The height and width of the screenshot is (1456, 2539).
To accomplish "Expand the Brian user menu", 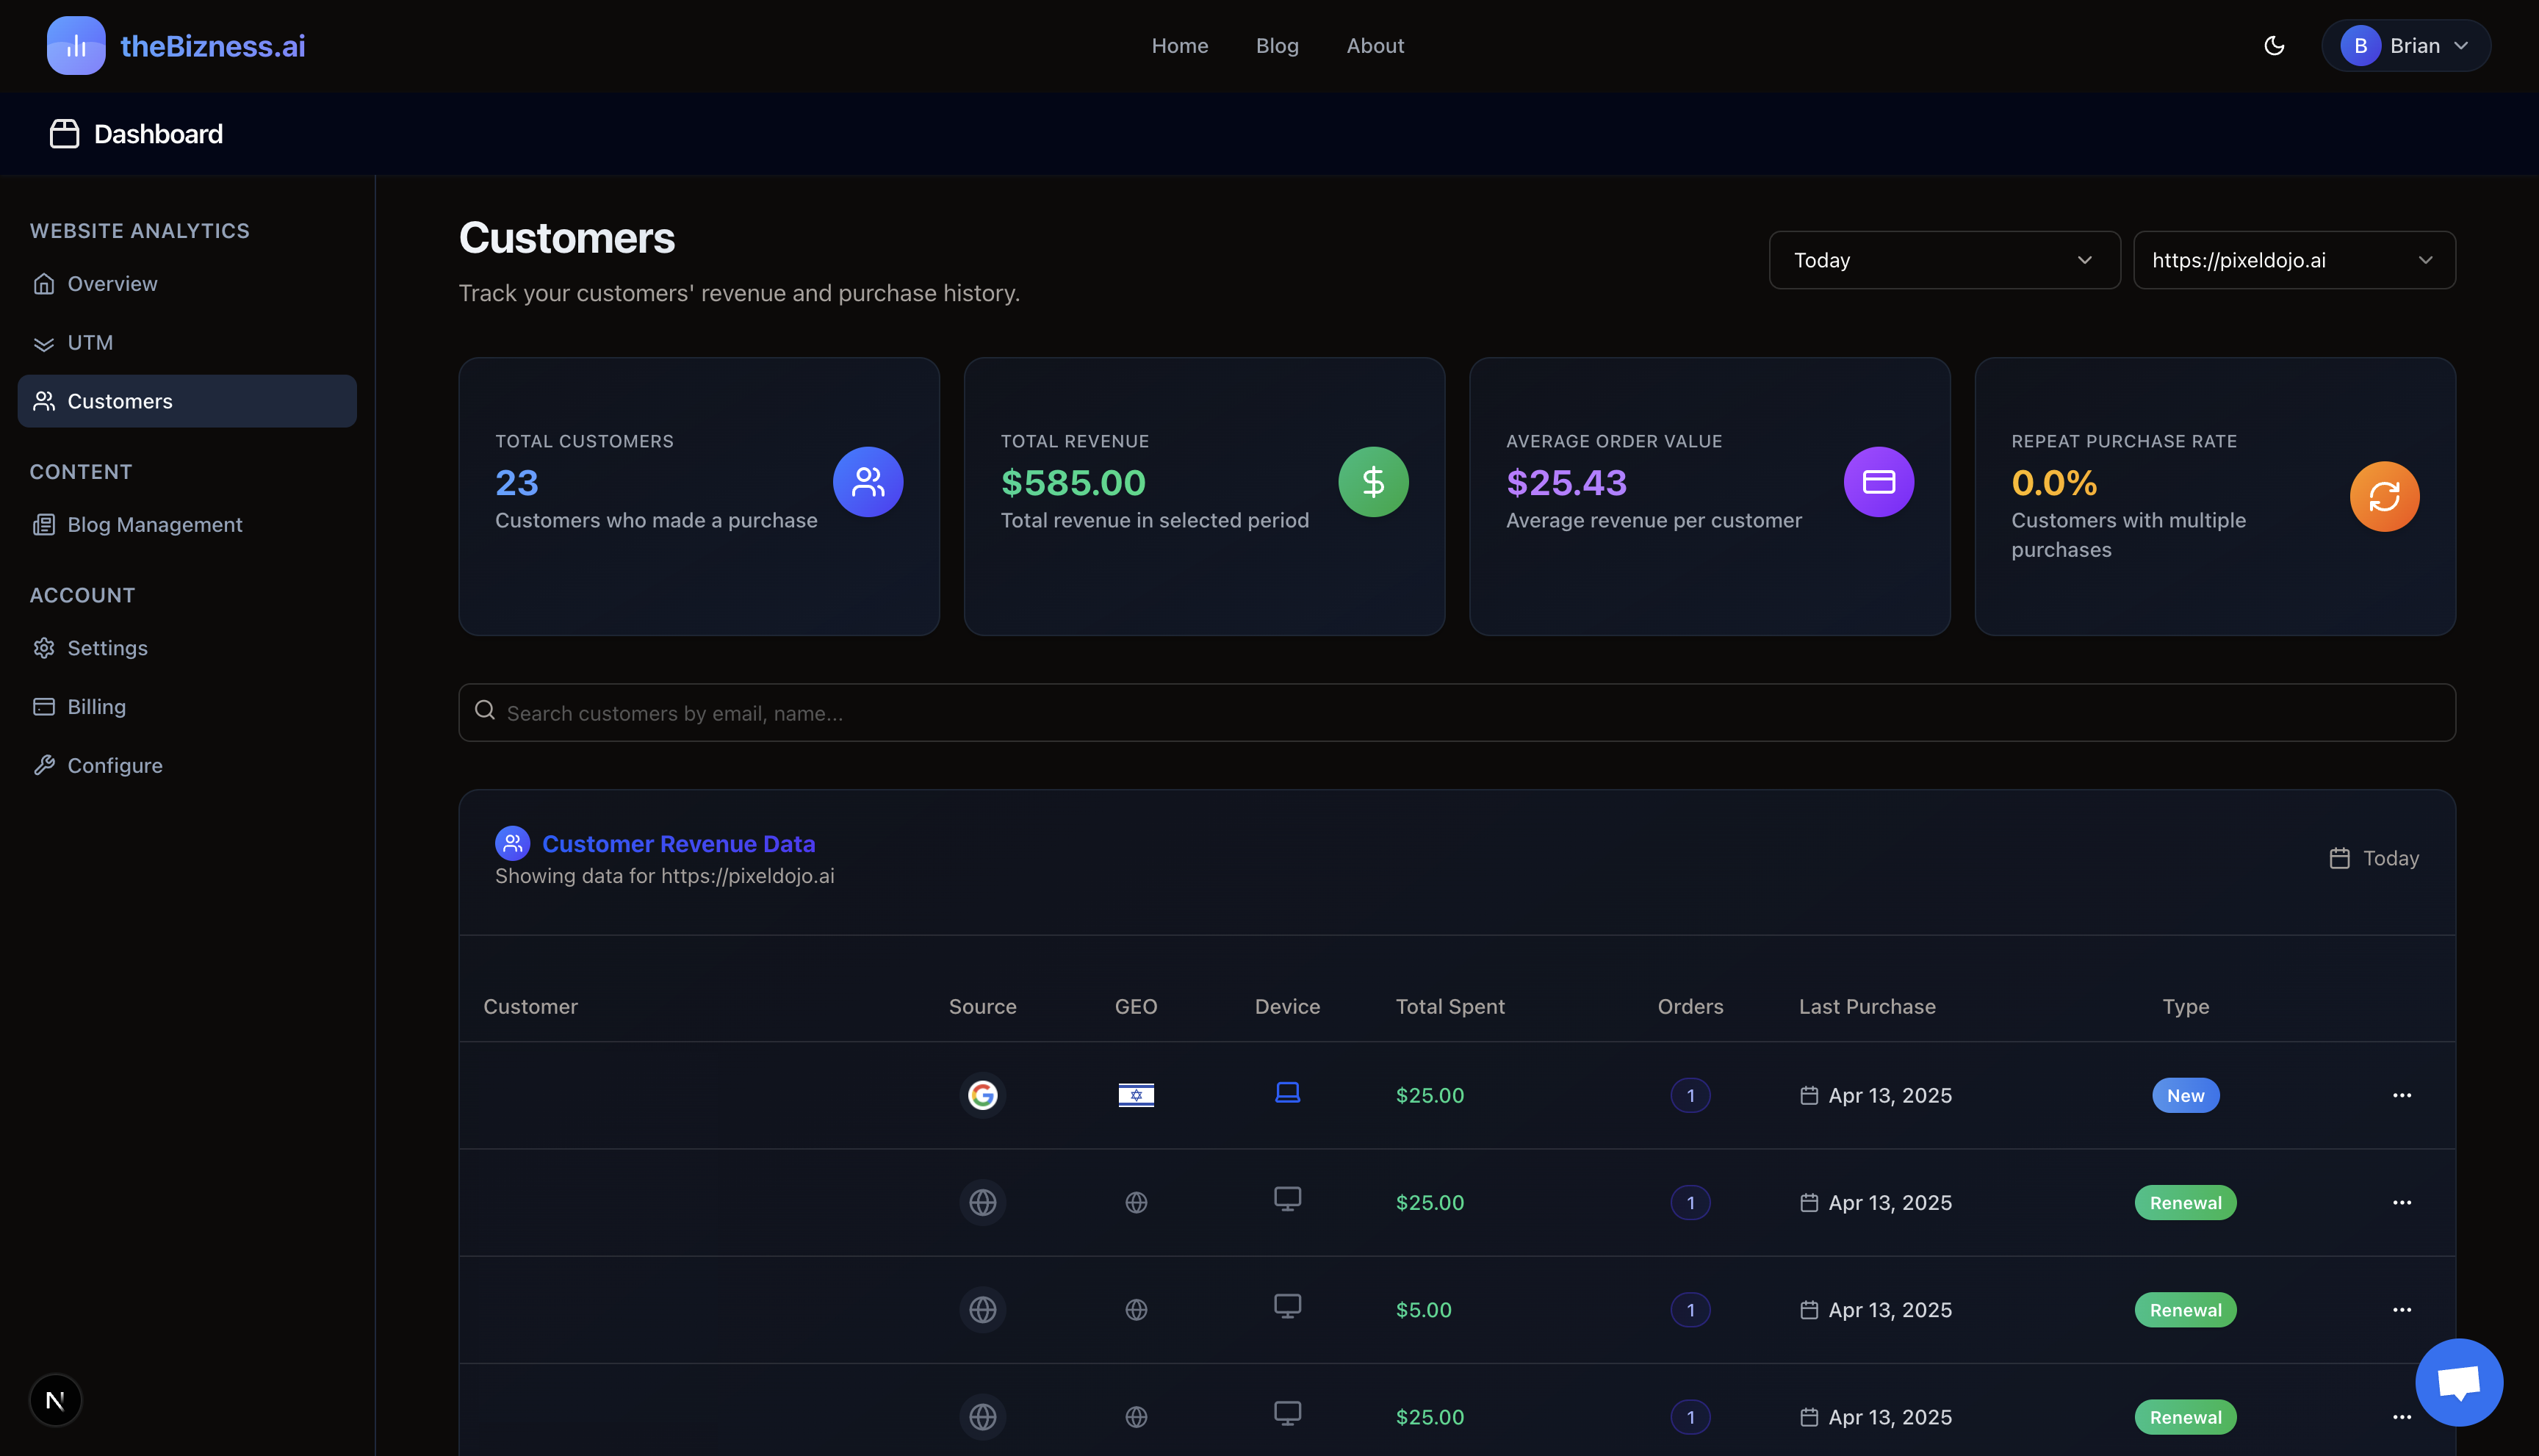I will coord(2405,46).
